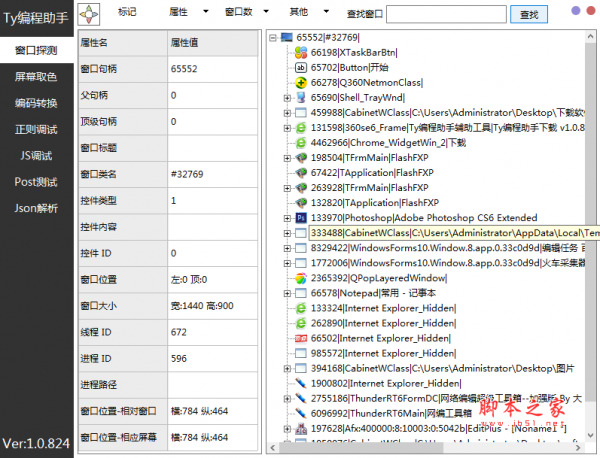This screenshot has width=600, height=458.
Task: Click the tree horizontal scrollbar right arrow
Action: click(578, 447)
